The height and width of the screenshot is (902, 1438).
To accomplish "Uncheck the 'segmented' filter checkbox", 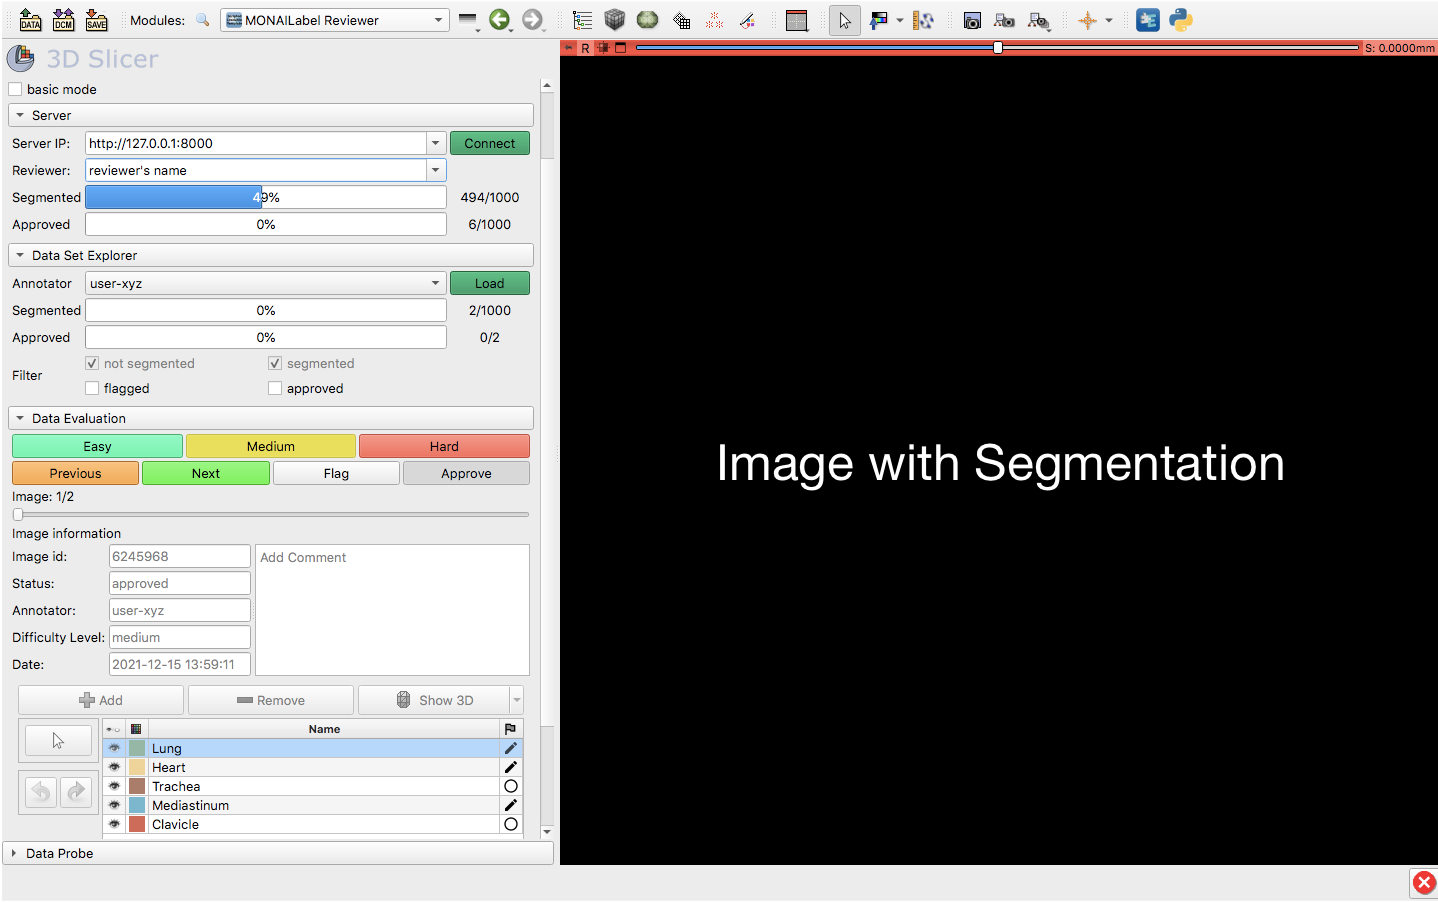I will (x=275, y=363).
